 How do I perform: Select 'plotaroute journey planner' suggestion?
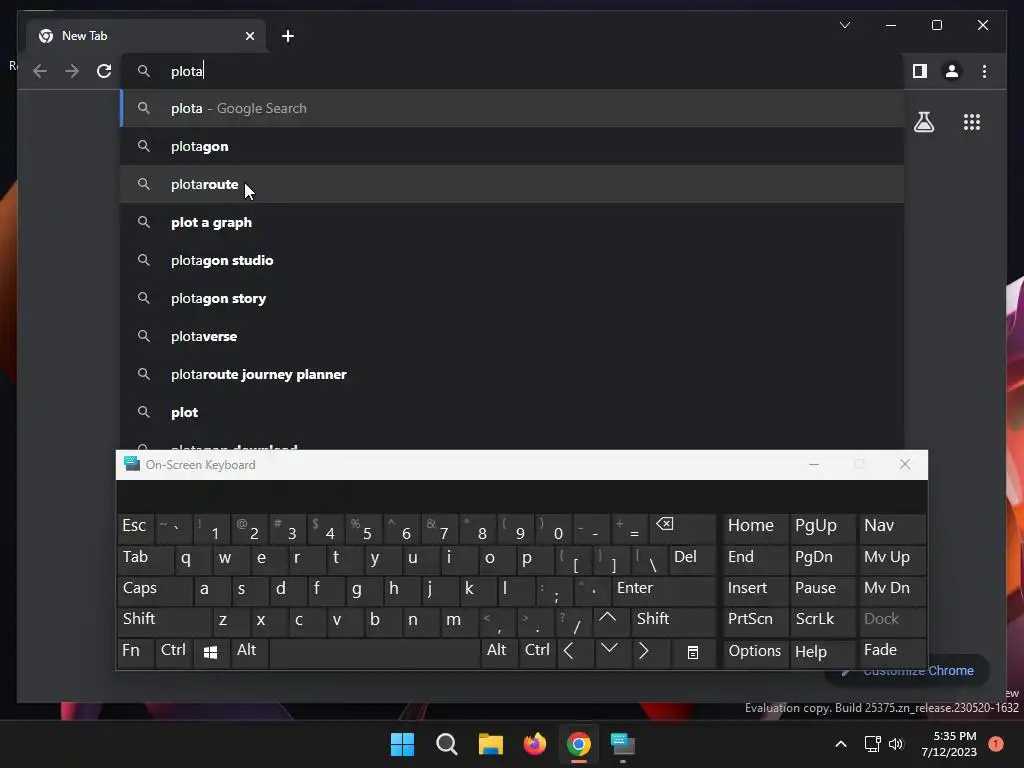click(x=512, y=374)
